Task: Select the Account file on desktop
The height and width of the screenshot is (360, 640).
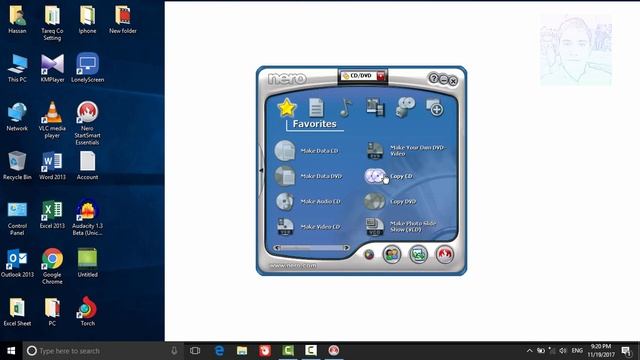Action: click(x=87, y=166)
